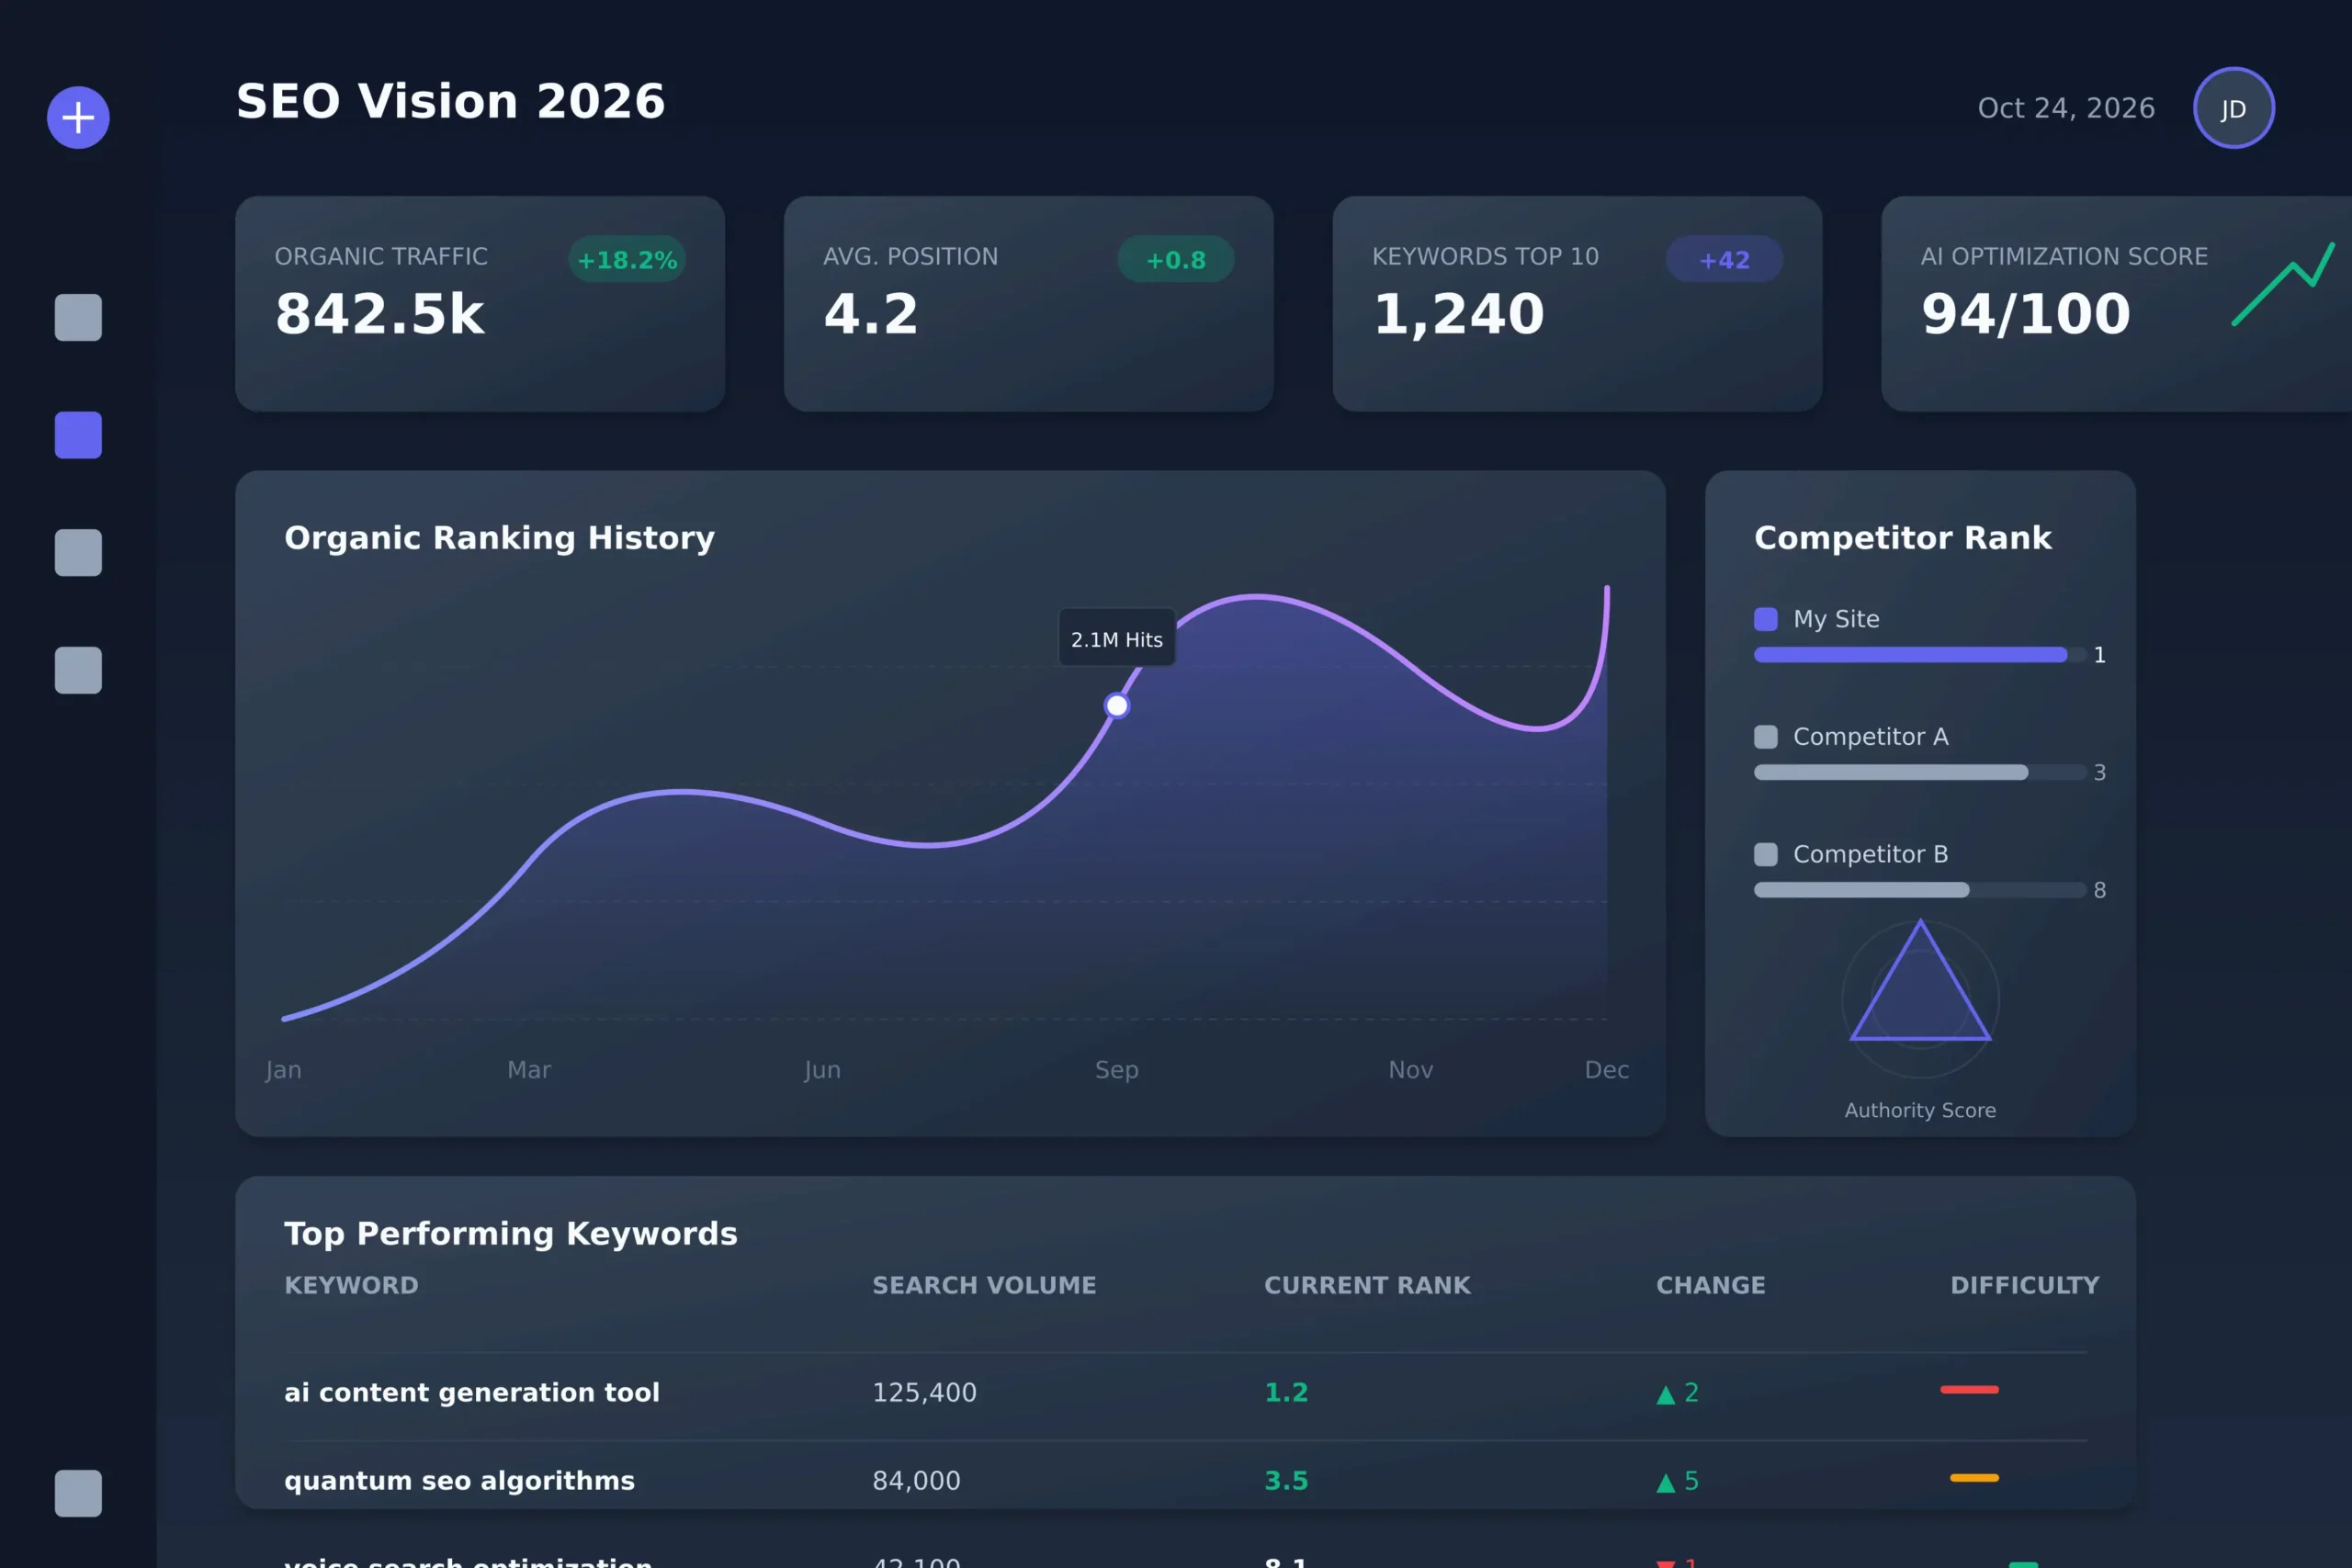Image resolution: width=2352 pixels, height=1568 pixels.
Task: Click the Competitor A gray legend swatch
Action: pos(1766,737)
